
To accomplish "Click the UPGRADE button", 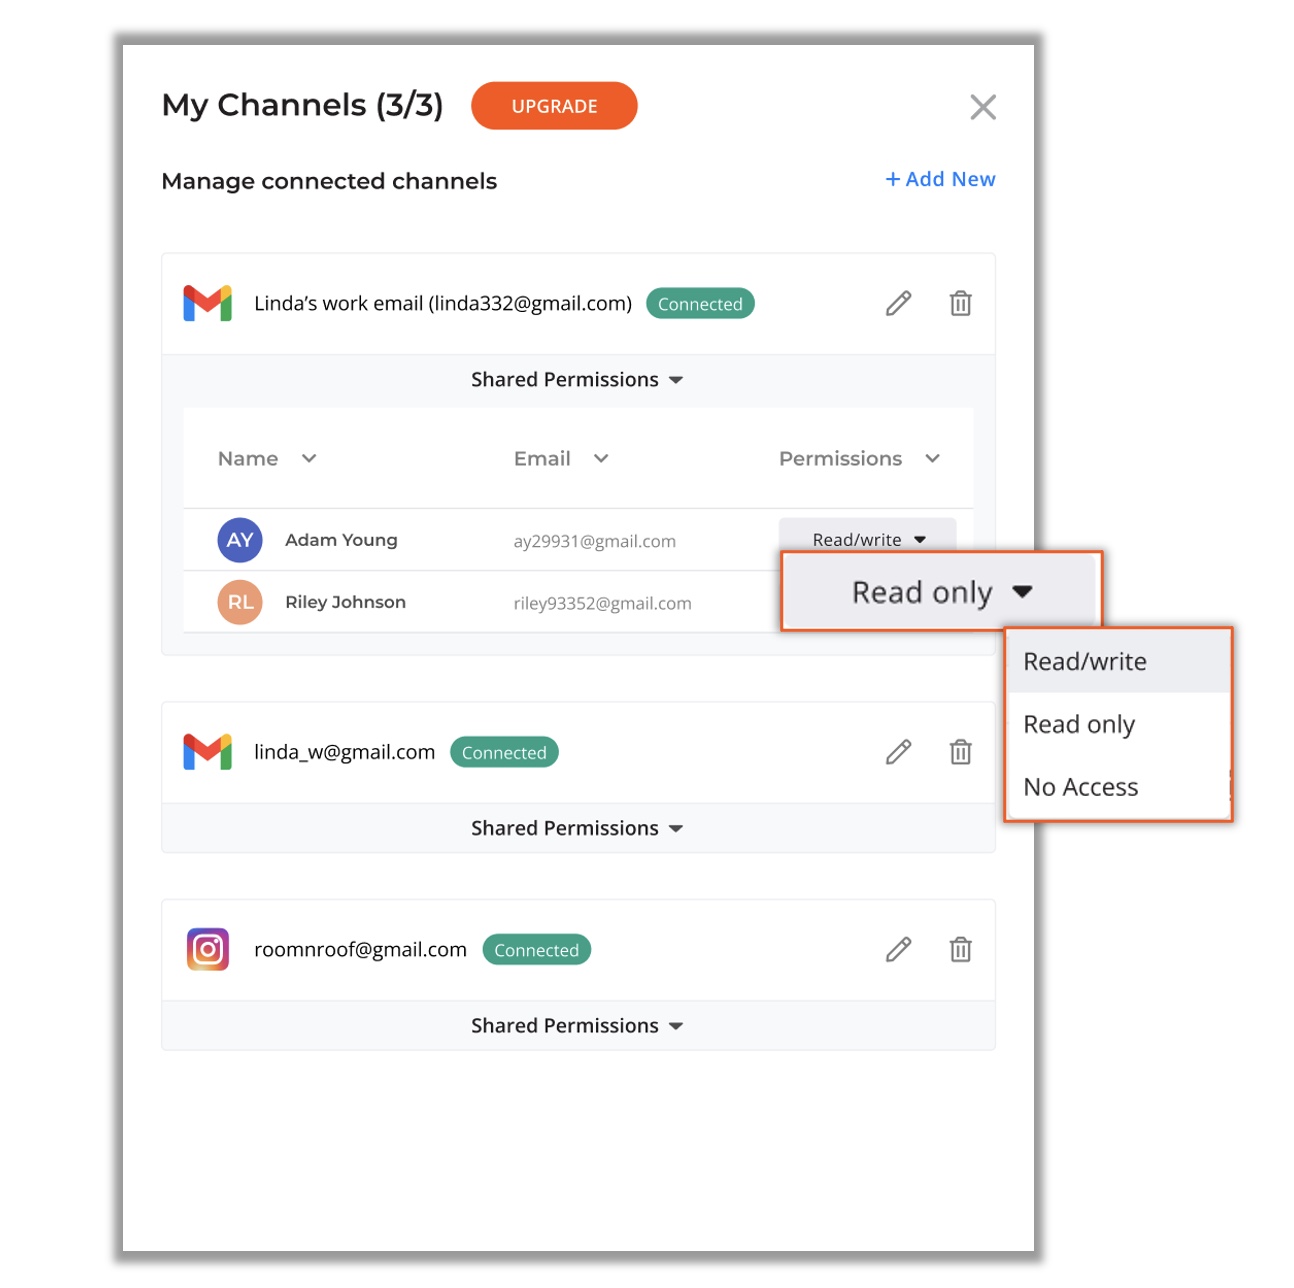I will (x=554, y=106).
